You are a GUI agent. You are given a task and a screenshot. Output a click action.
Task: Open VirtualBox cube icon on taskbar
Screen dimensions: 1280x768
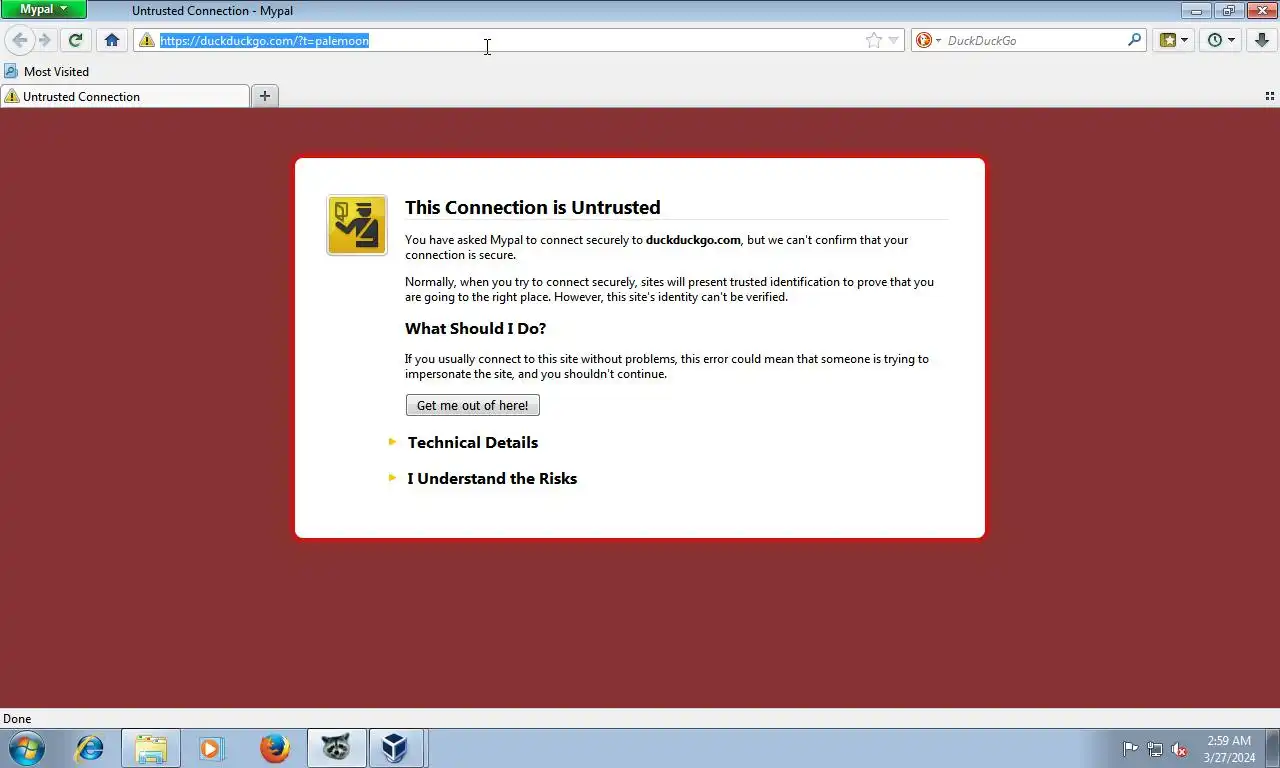click(396, 748)
